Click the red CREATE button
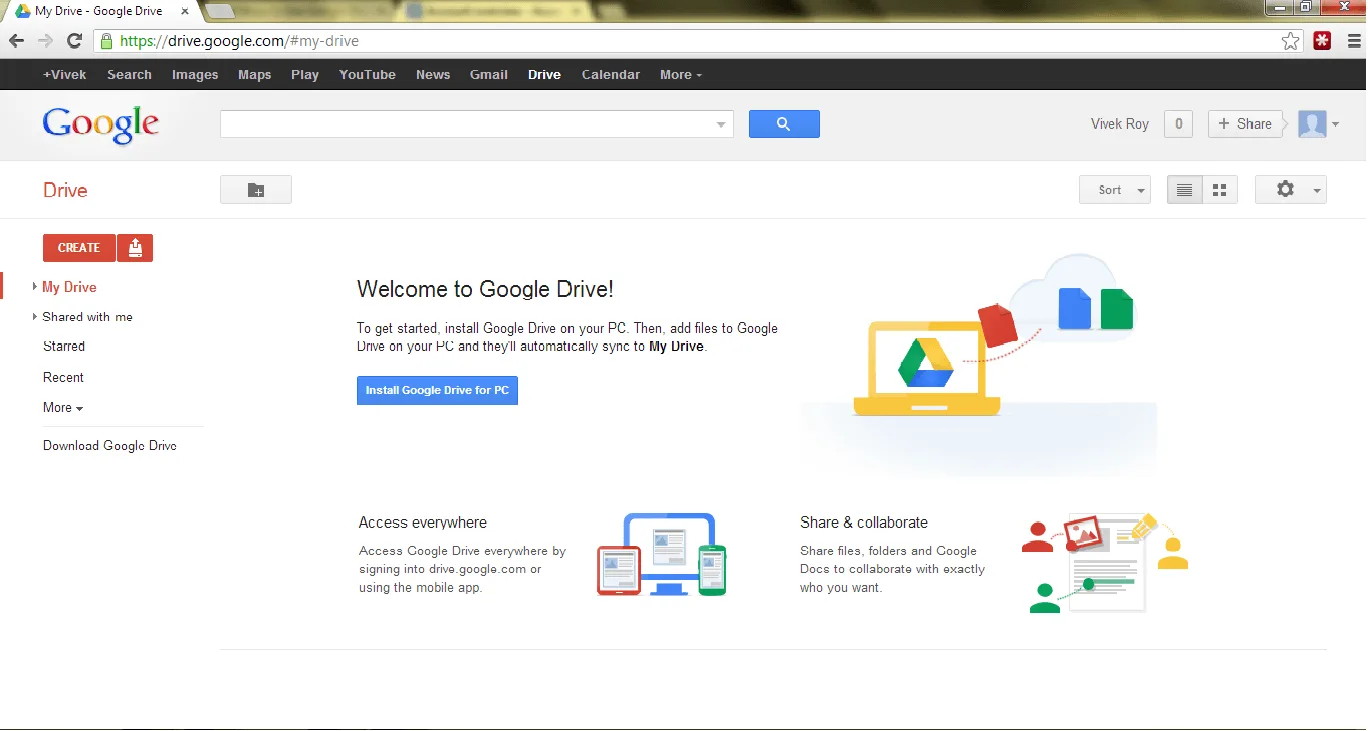The image size is (1368, 731). coord(79,247)
